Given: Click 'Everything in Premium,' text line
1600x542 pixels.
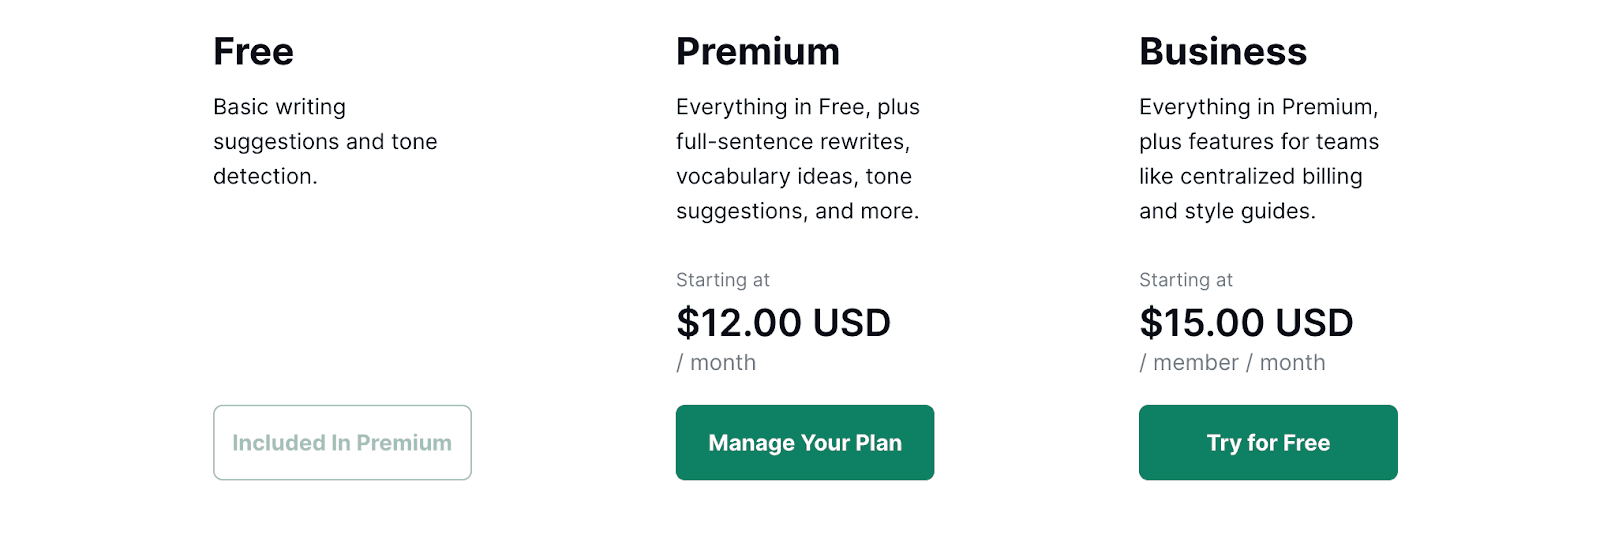Looking at the screenshot, I should coord(1258,107).
